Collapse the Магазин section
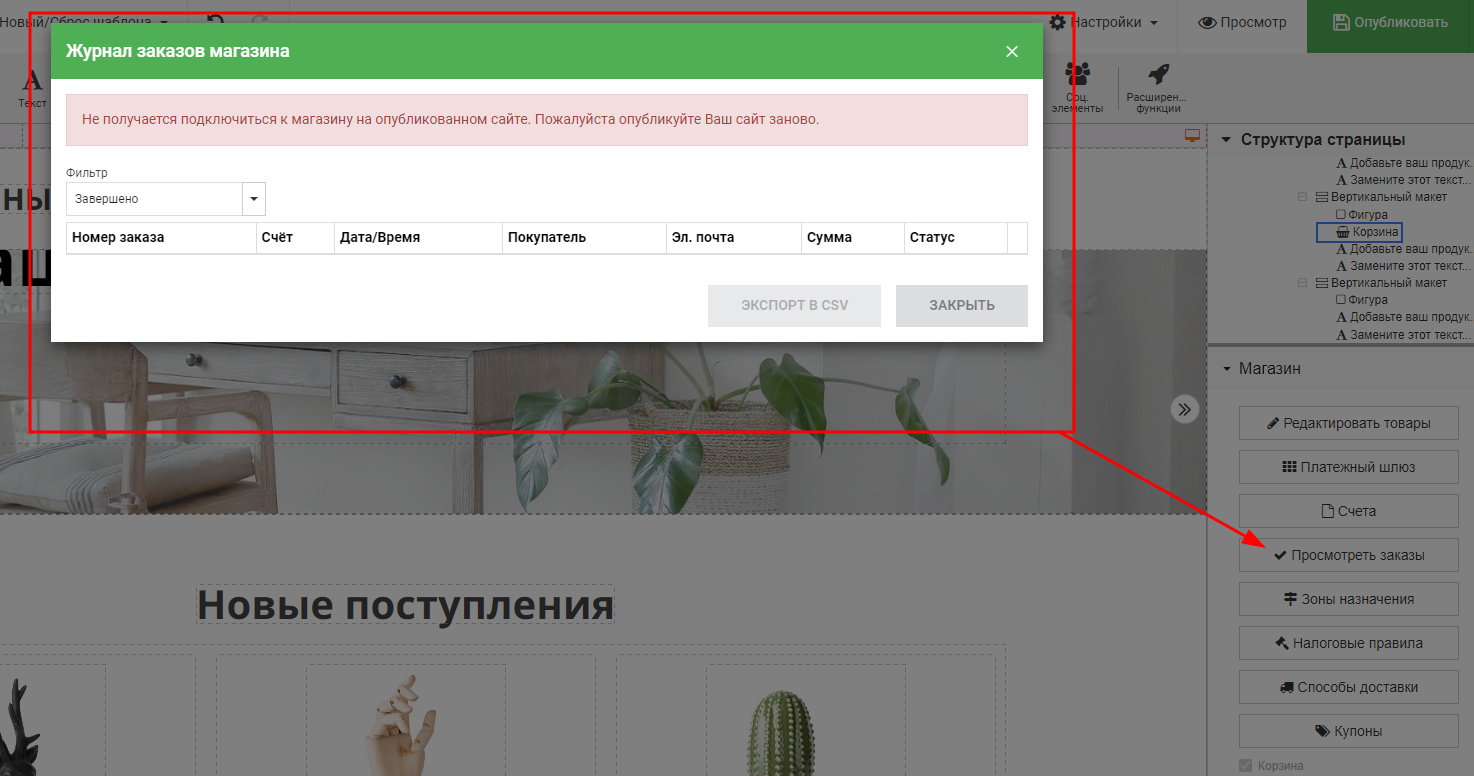 coord(1227,369)
